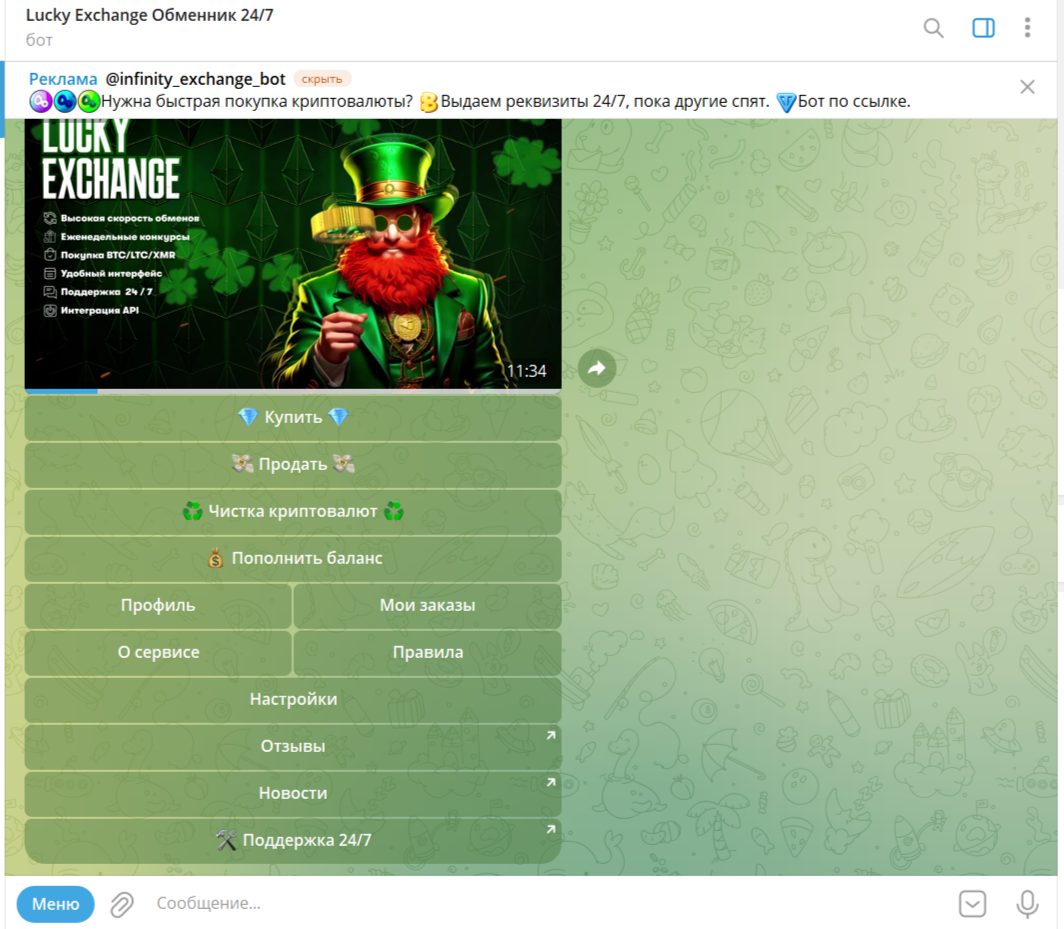
Task: Contact 'Поддержка 24/7' button
Action: (293, 840)
